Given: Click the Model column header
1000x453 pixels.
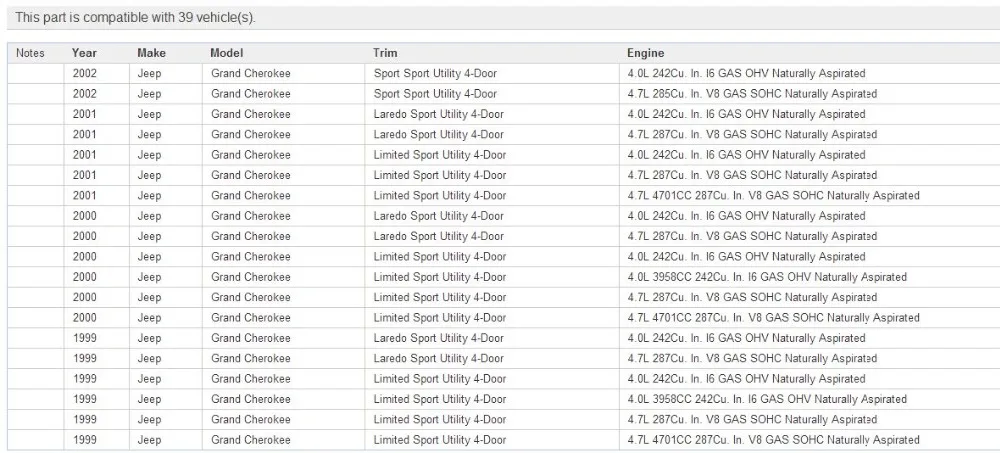Looking at the screenshot, I should click(226, 53).
